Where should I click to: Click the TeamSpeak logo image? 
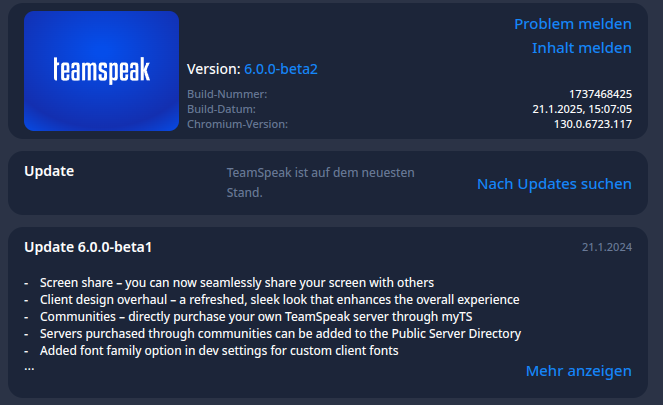[x=101, y=71]
